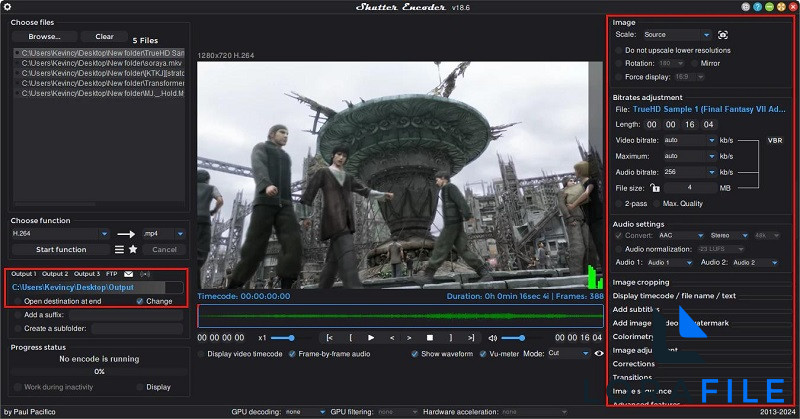
Task: Expand the Image cropping section
Action: pyautogui.click(x=641, y=282)
